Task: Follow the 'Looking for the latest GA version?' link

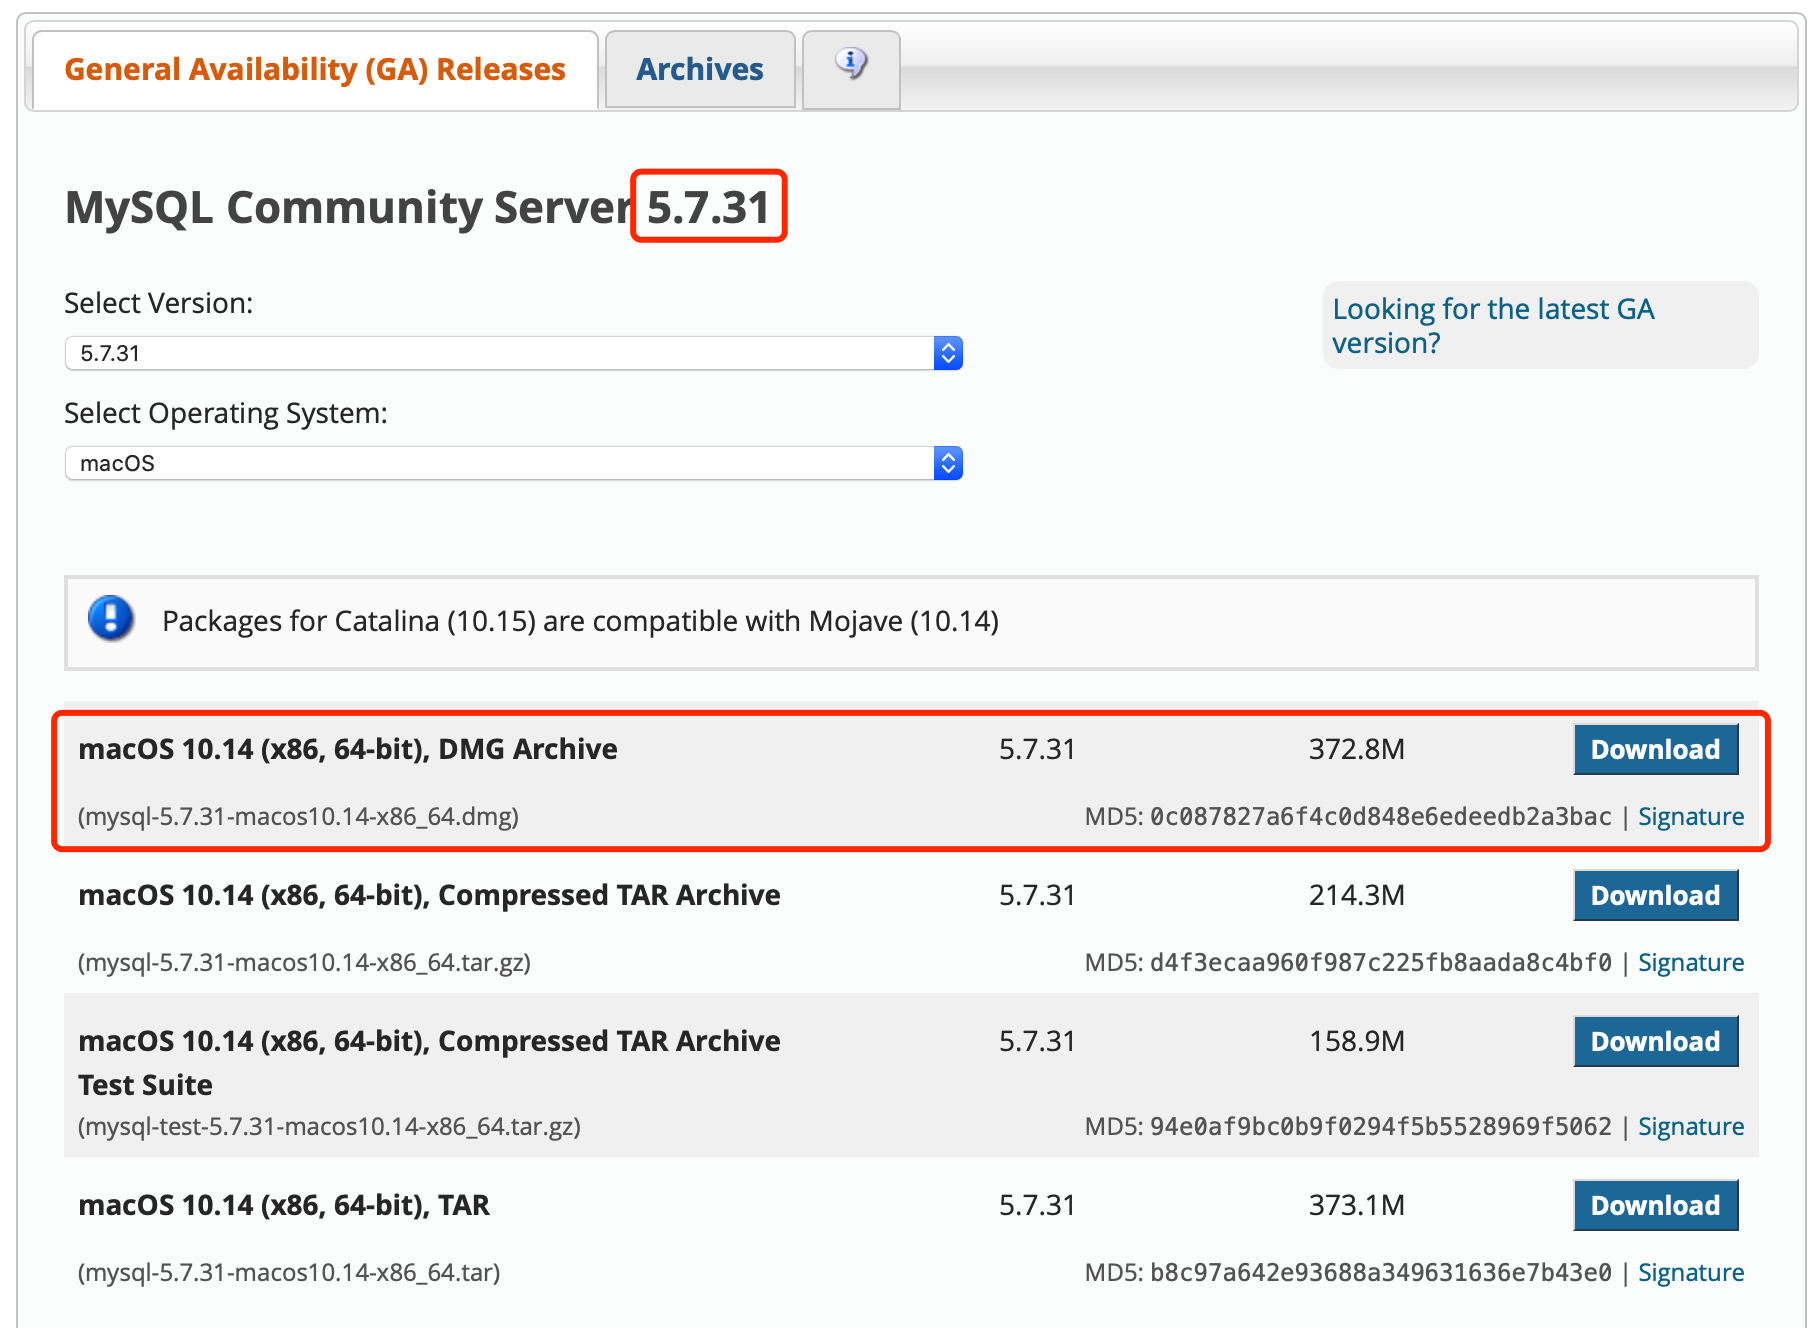Action: click(x=1493, y=325)
